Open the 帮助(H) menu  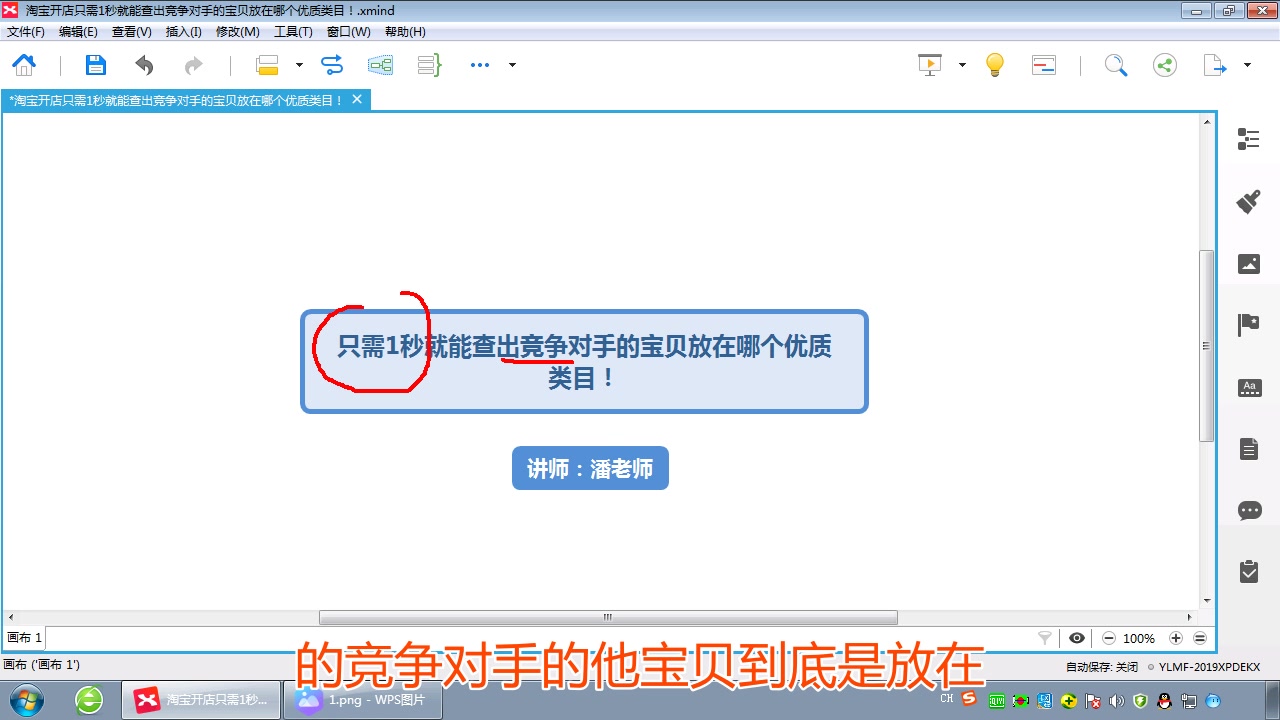[405, 32]
